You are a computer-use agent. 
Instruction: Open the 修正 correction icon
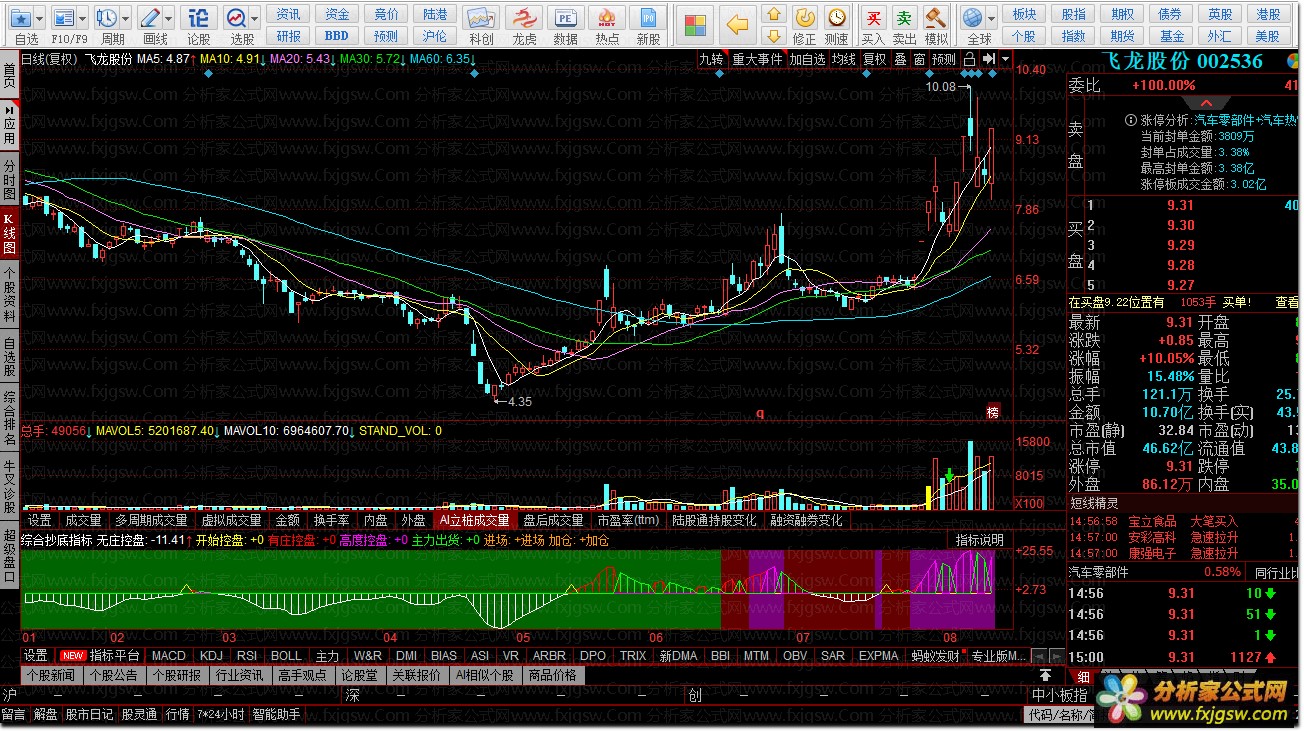[x=804, y=18]
